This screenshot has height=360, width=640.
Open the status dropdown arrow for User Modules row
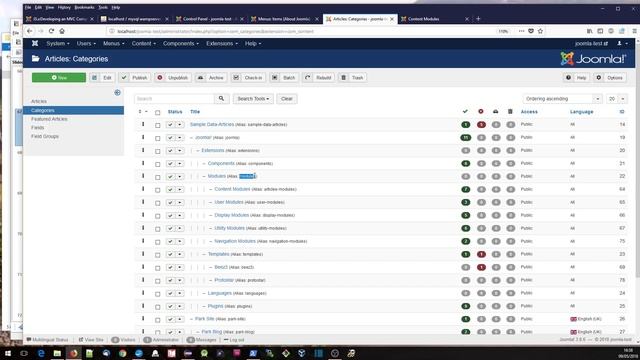pos(180,202)
